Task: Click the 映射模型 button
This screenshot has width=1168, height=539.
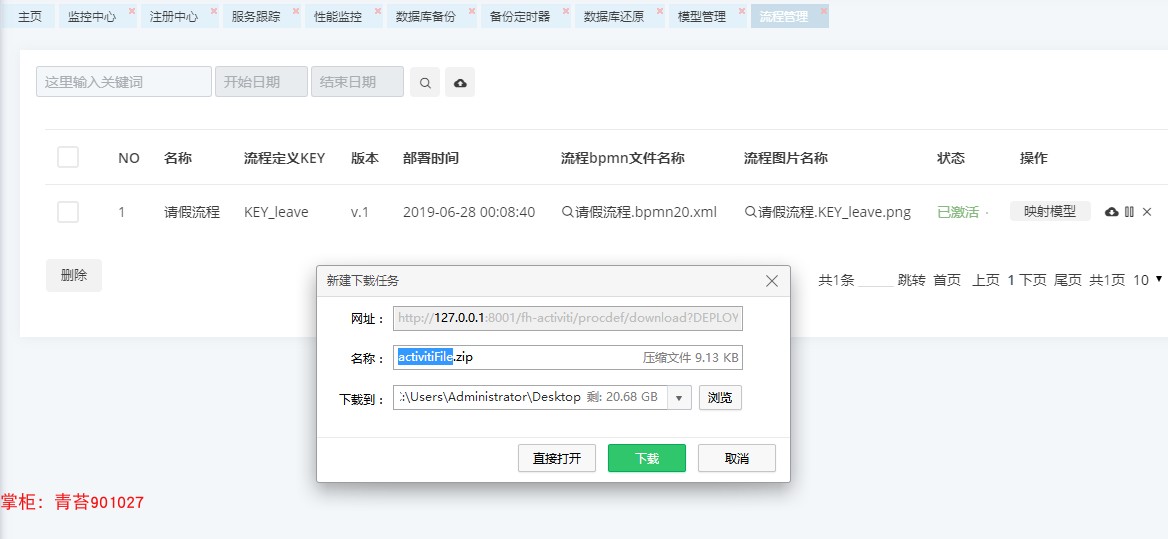Action: click(x=1050, y=211)
